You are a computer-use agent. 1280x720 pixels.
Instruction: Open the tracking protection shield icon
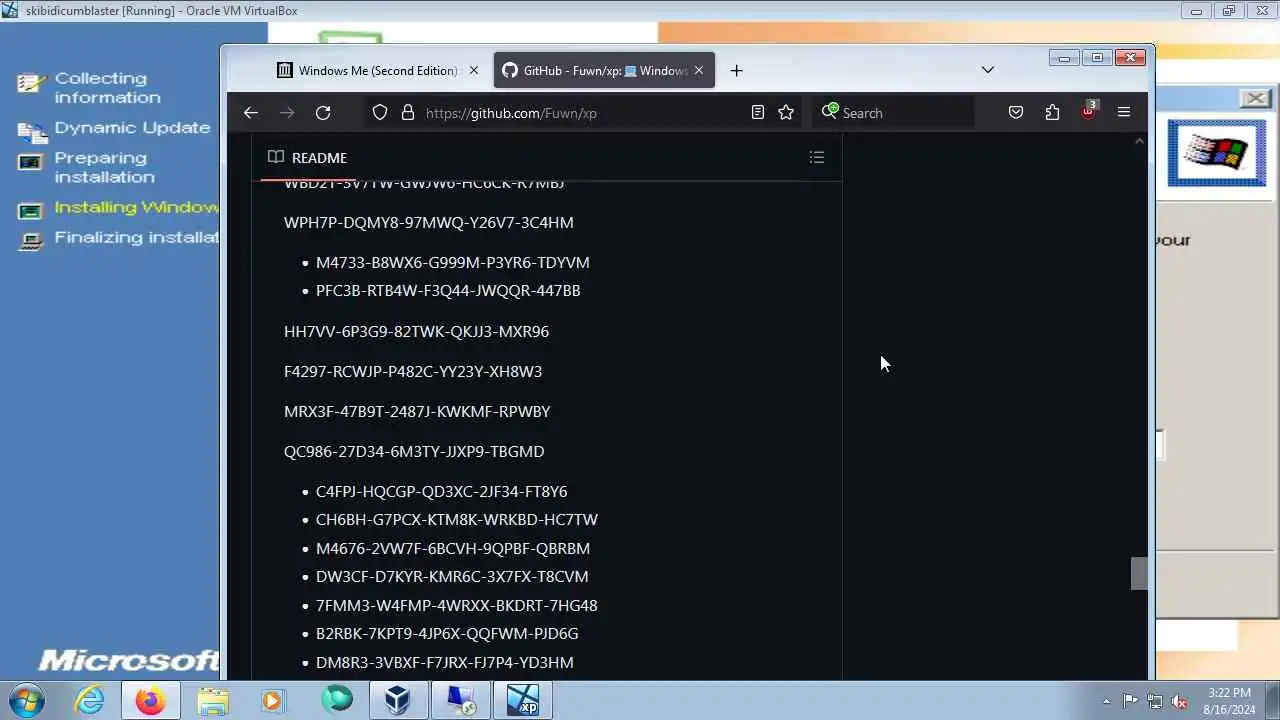pyautogui.click(x=380, y=113)
